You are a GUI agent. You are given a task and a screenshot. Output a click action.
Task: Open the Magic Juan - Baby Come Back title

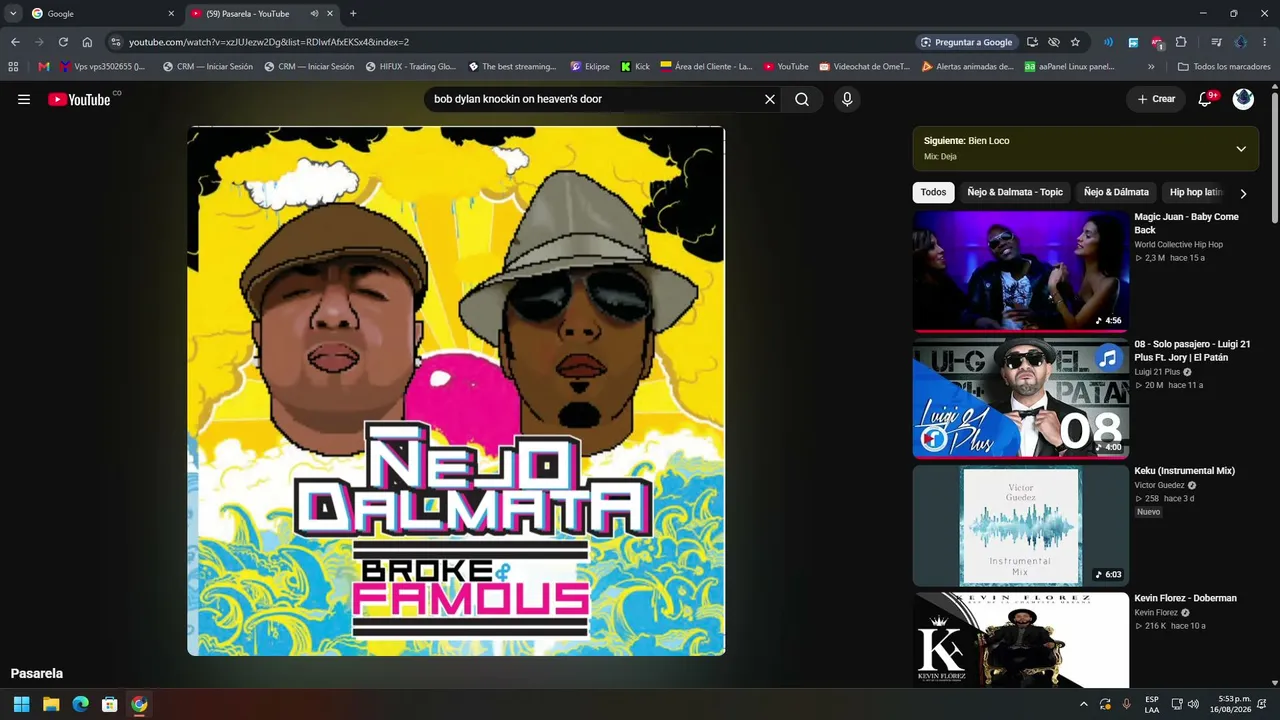[x=1186, y=223]
